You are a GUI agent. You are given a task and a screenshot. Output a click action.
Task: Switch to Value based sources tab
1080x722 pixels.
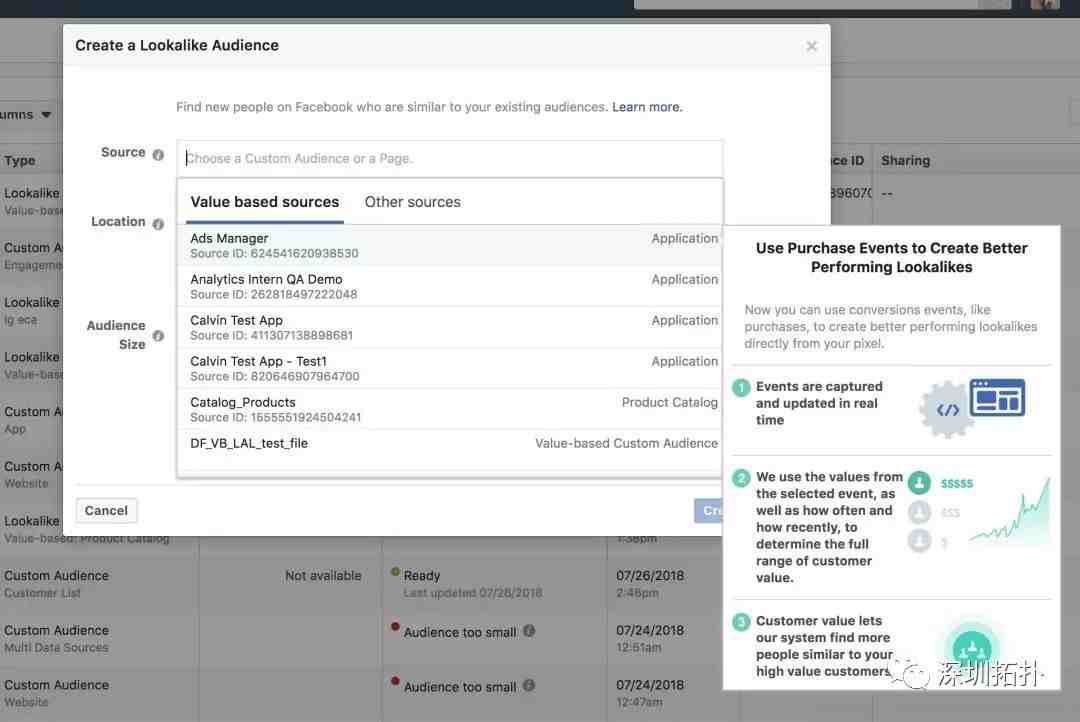(264, 203)
